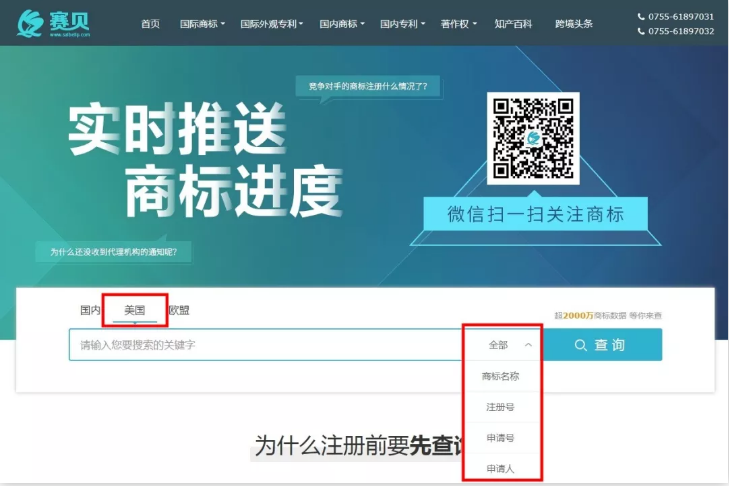
Task: Open 跨境头条 from top navigation
Action: point(574,23)
